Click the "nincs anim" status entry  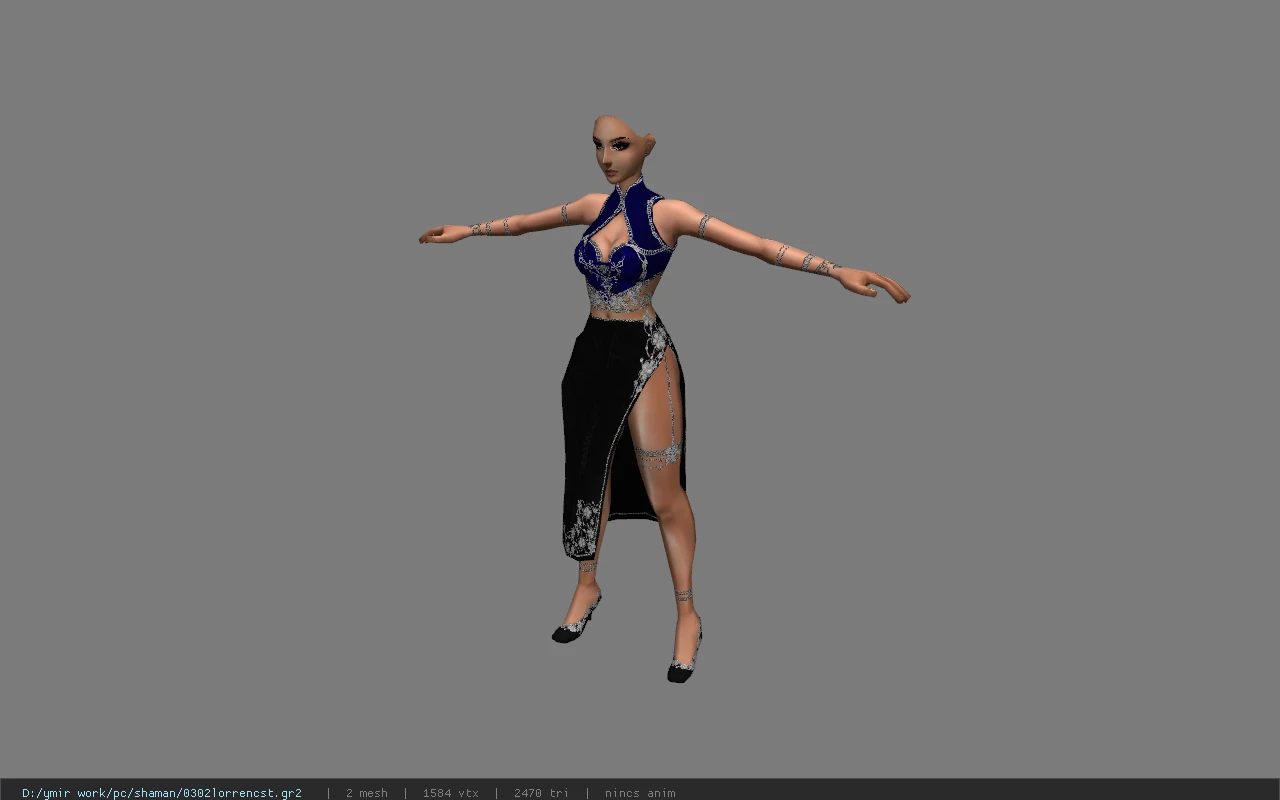(x=639, y=793)
